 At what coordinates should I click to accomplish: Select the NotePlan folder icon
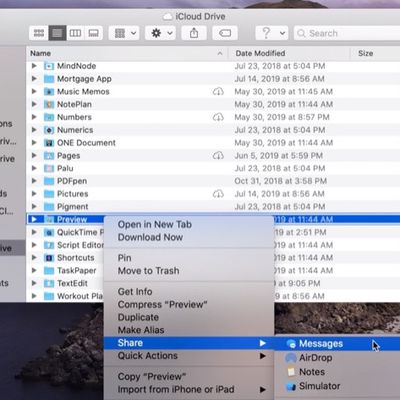[x=49, y=104]
